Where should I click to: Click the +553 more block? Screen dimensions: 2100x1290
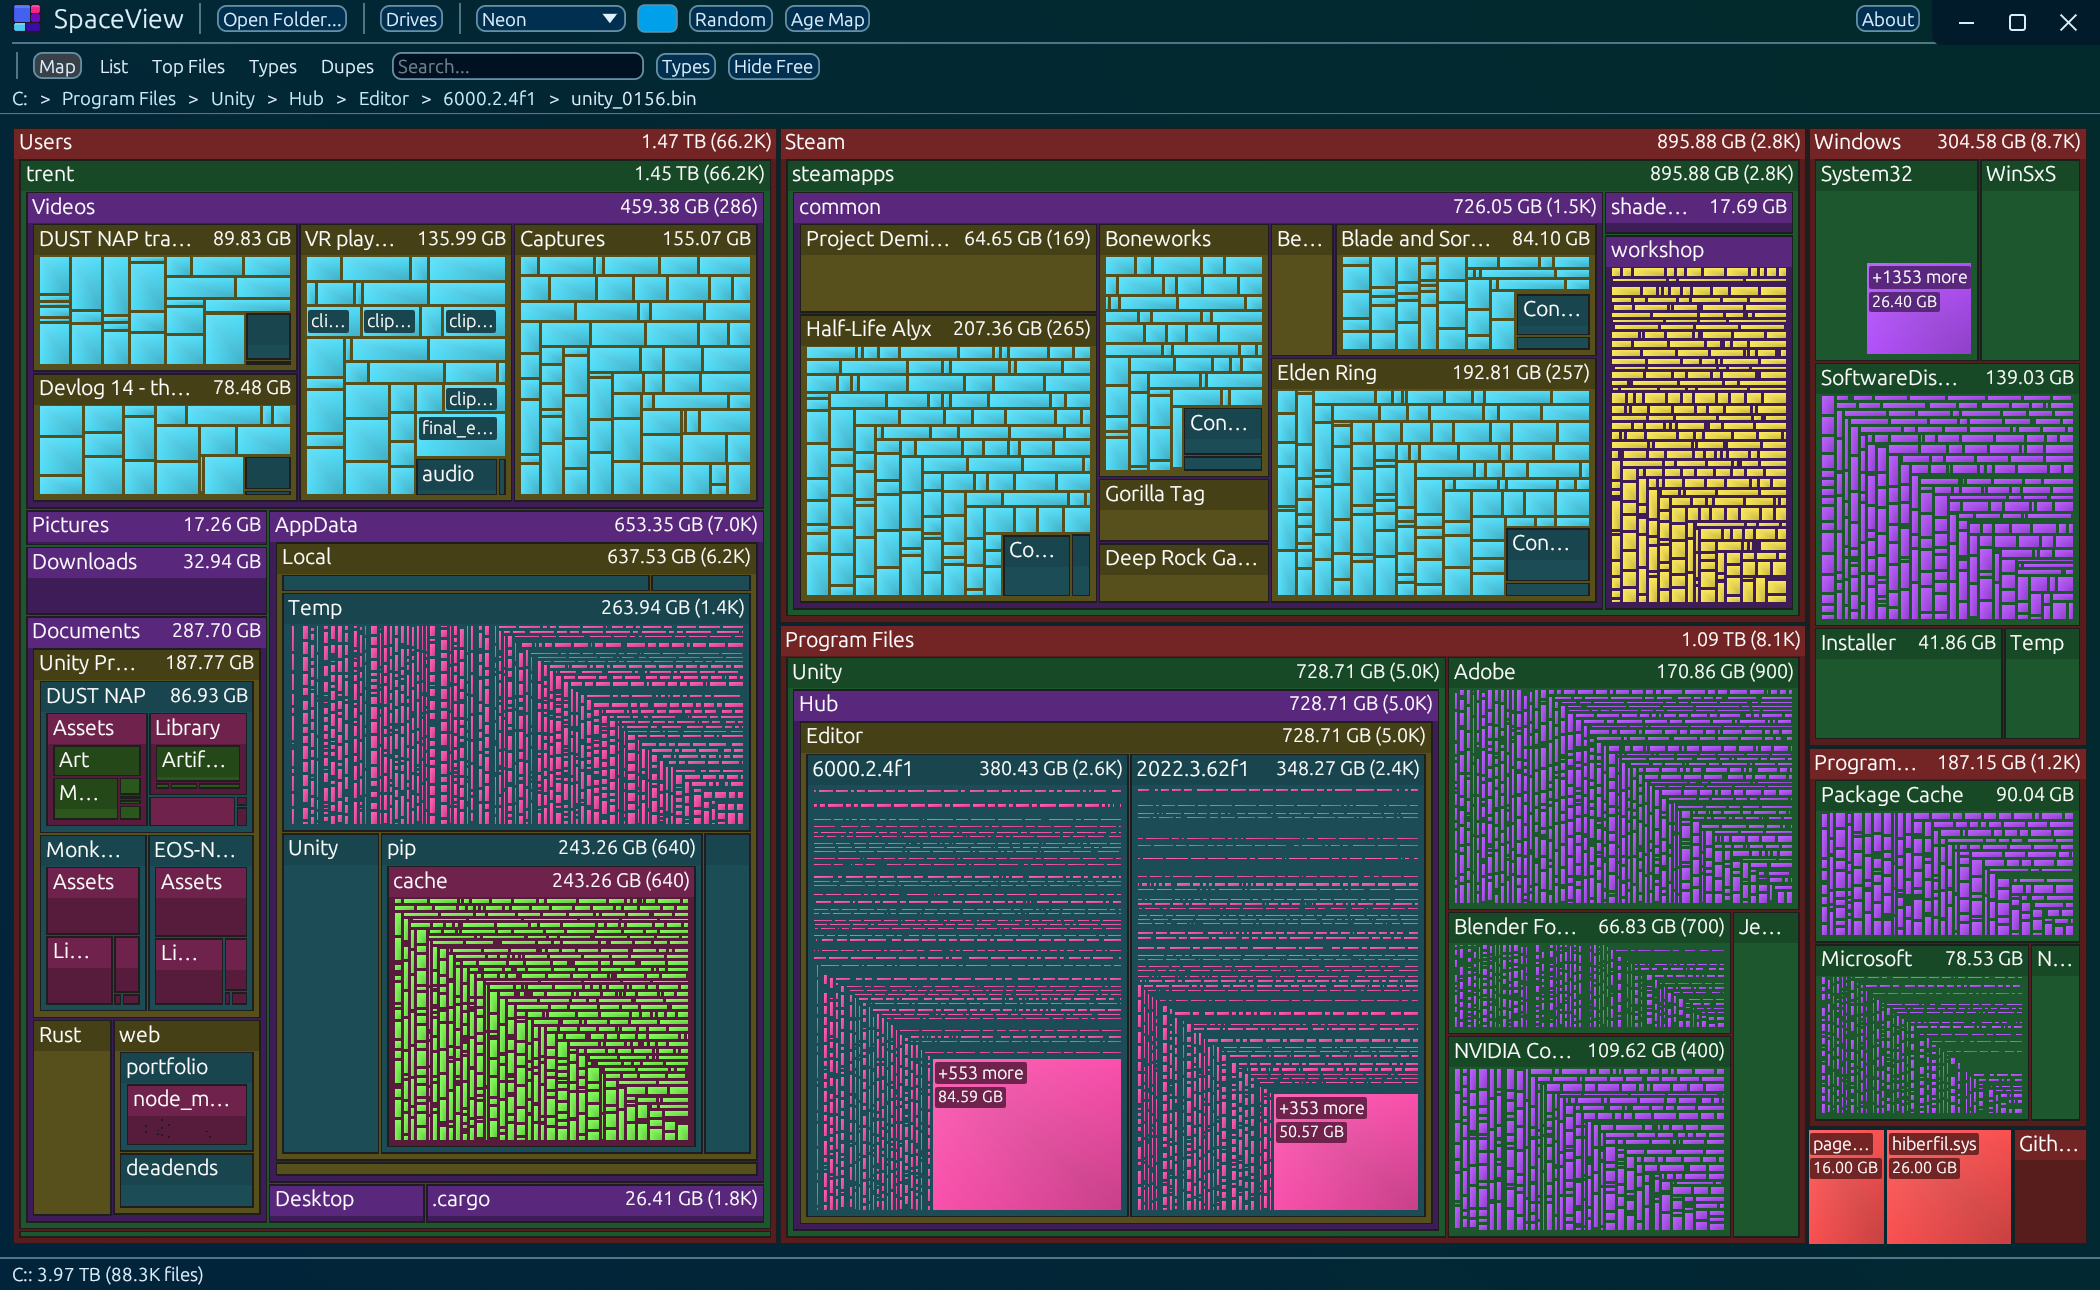(1026, 1134)
